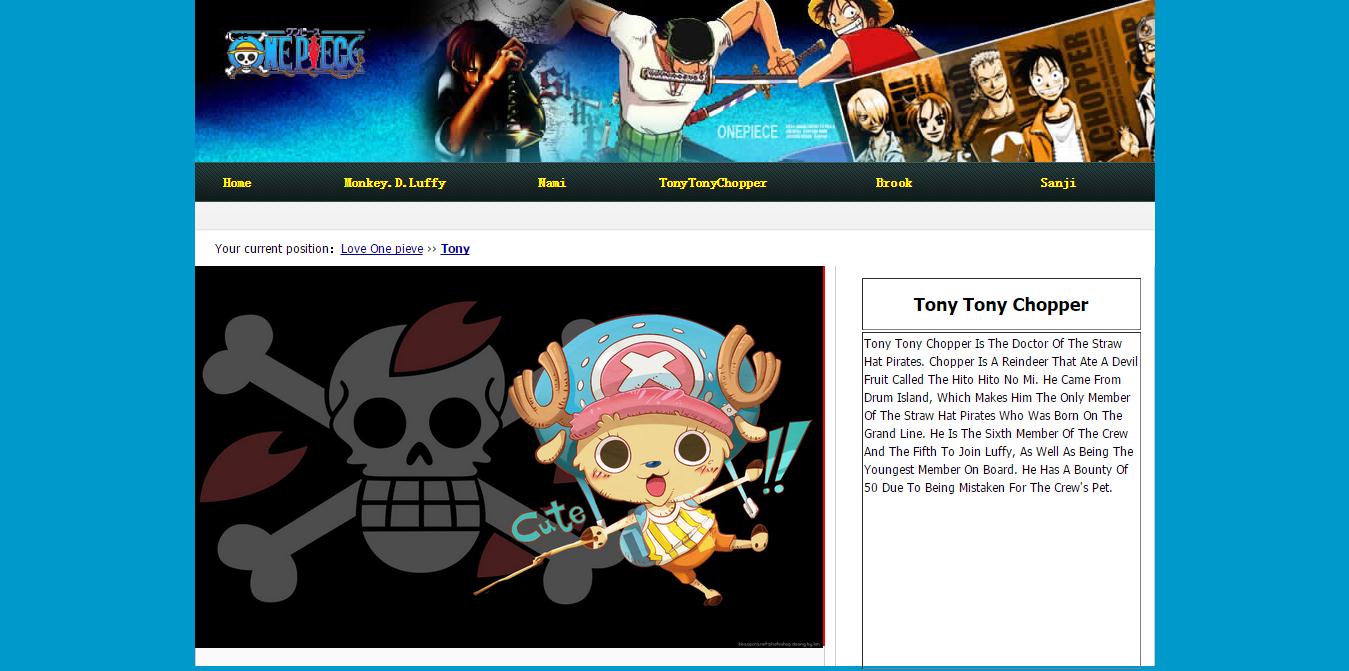The height and width of the screenshot is (671, 1349).
Task: Click the 'Tony Tony Chopper' heading box
Action: click(1000, 305)
